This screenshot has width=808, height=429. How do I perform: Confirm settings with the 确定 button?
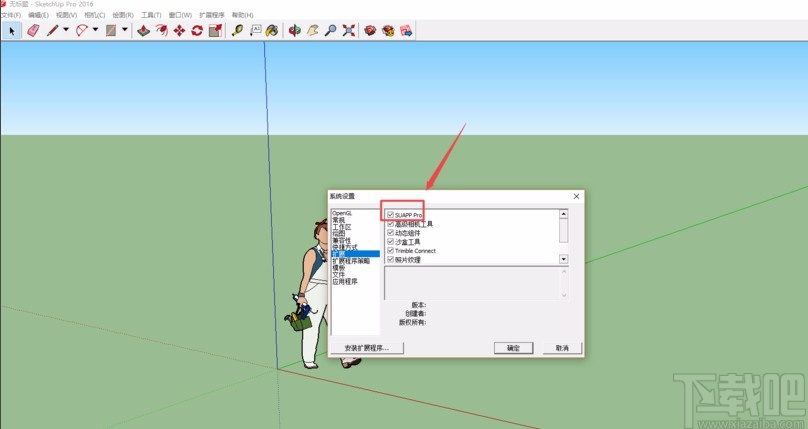[x=513, y=348]
